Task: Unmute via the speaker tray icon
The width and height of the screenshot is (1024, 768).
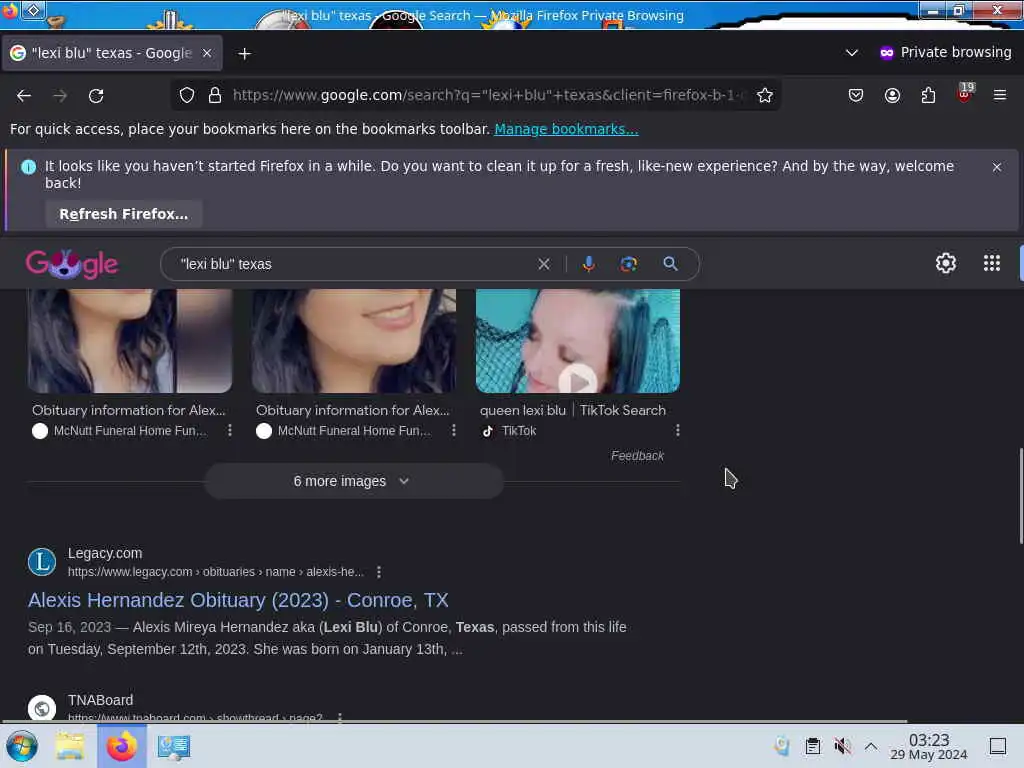Action: pos(843,746)
